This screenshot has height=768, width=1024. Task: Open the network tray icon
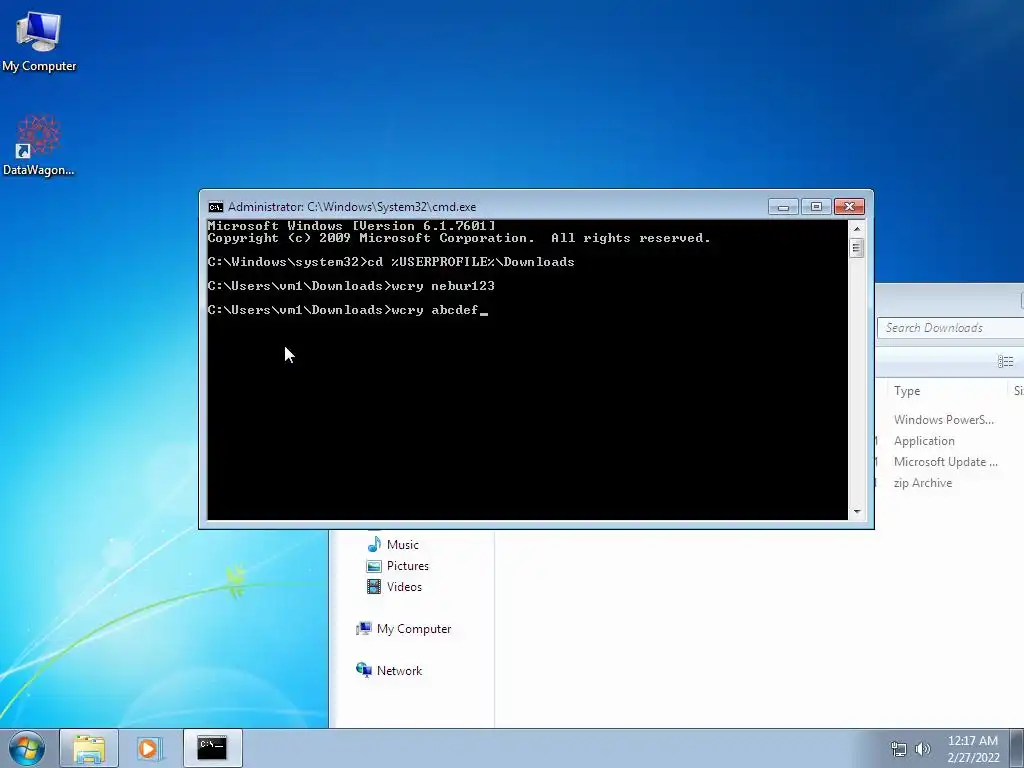pyautogui.click(x=899, y=749)
